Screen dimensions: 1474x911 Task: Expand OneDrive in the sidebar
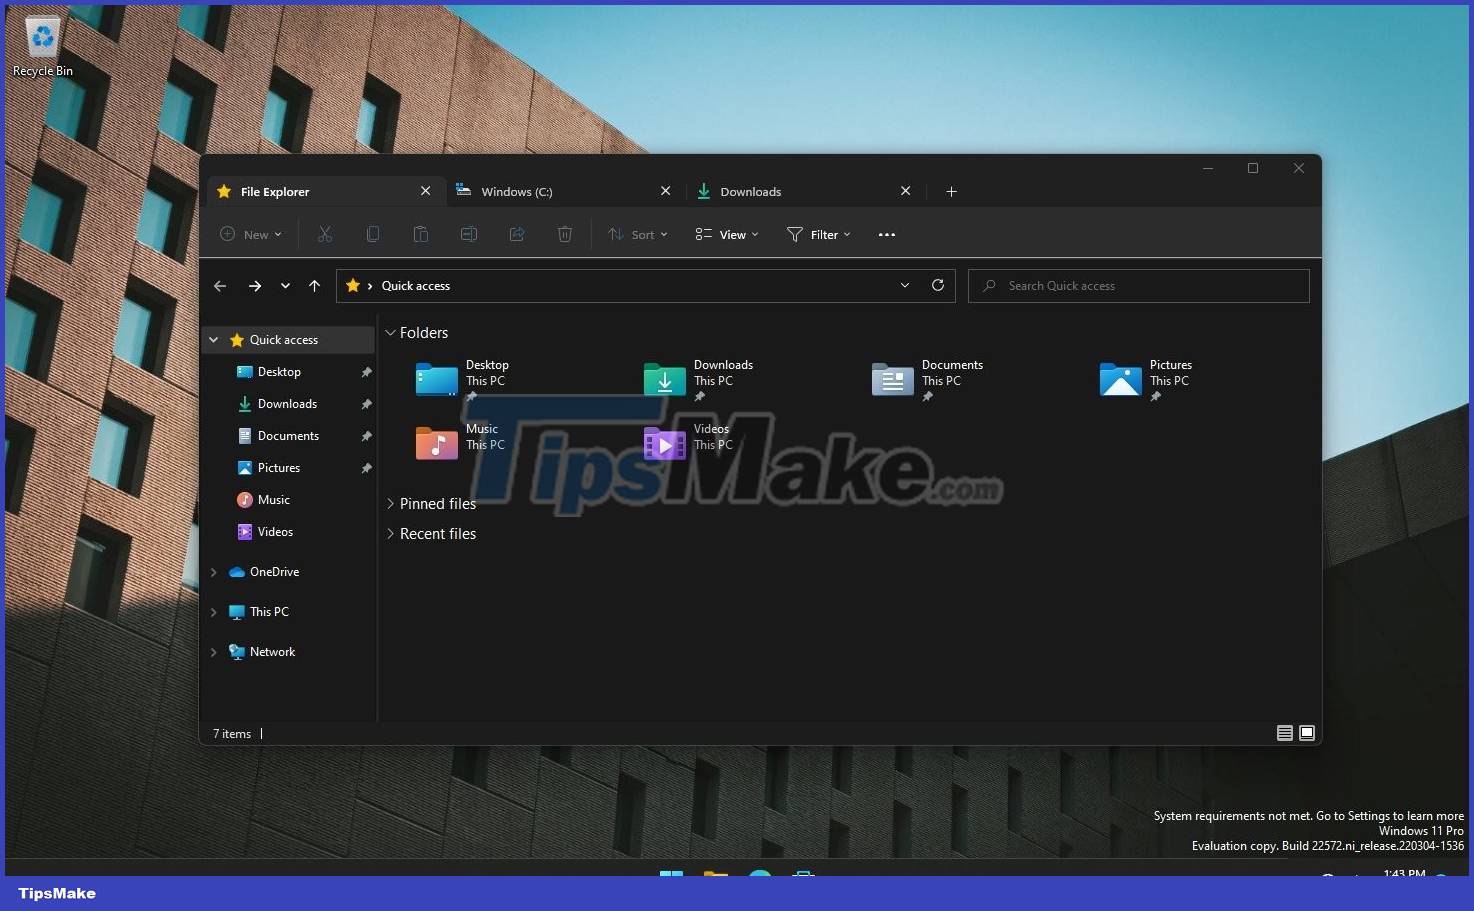point(213,572)
